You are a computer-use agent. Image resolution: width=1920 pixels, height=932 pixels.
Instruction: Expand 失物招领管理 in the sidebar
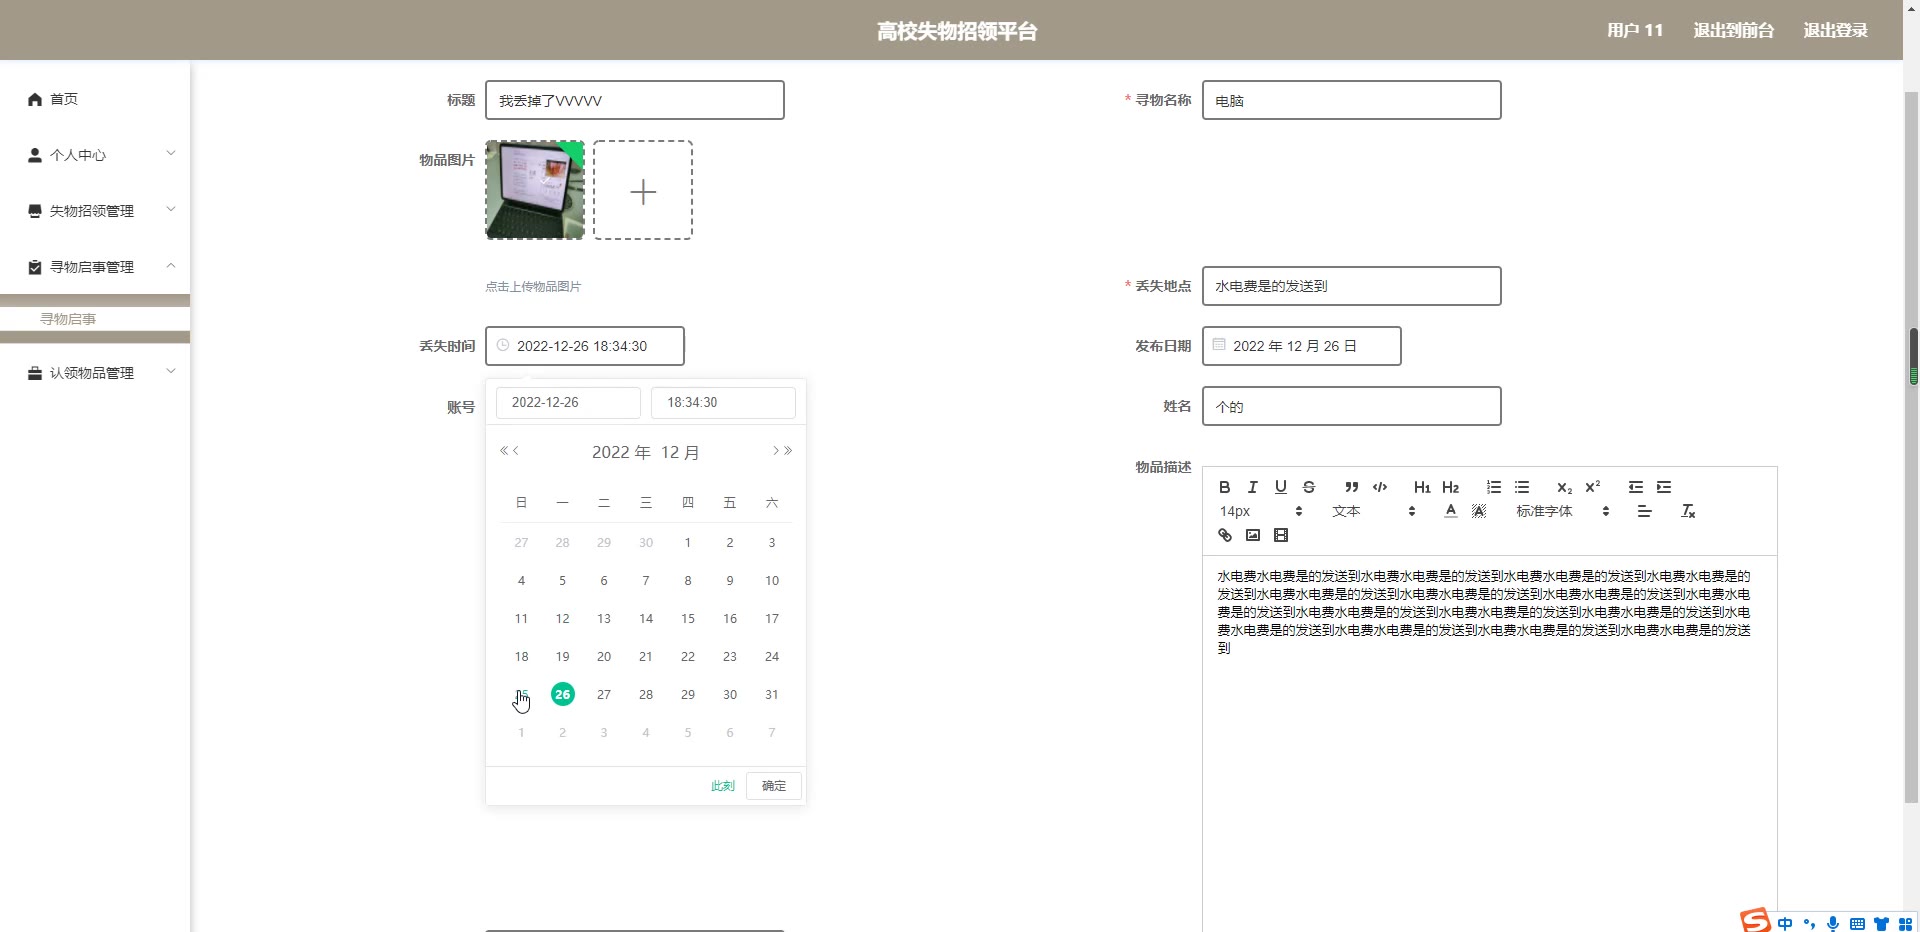pos(100,211)
